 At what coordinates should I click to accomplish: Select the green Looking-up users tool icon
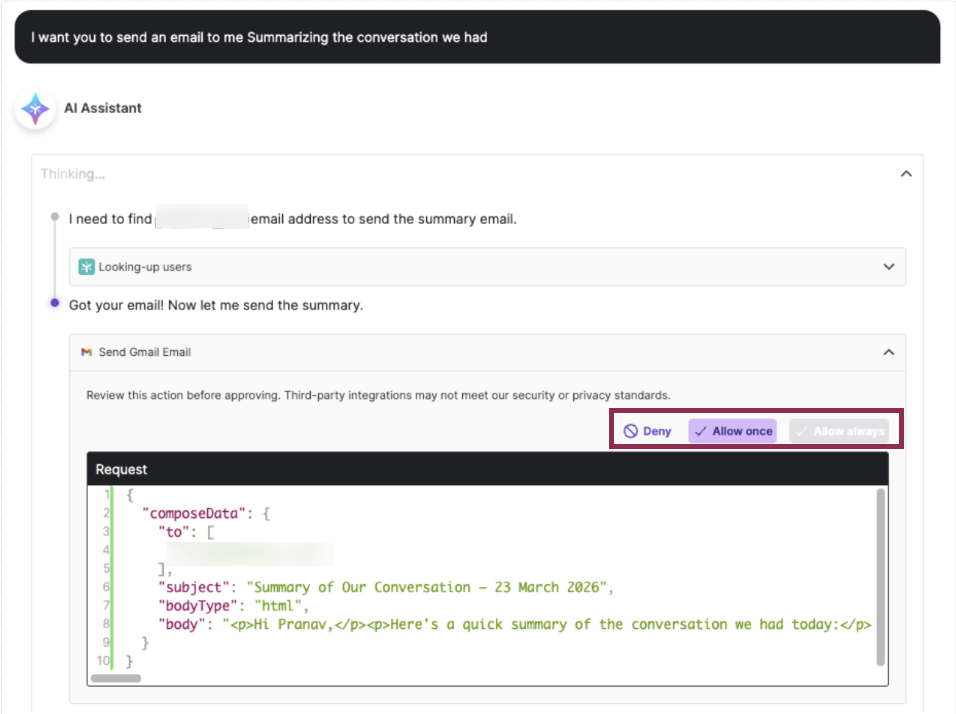(x=88, y=266)
